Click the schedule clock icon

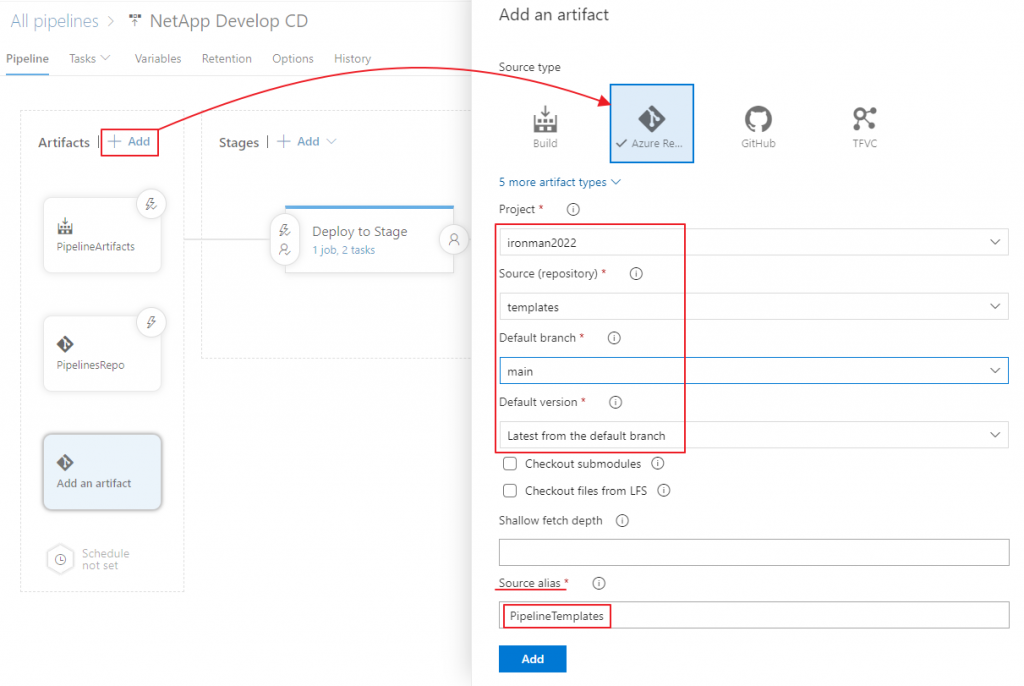[x=60, y=559]
